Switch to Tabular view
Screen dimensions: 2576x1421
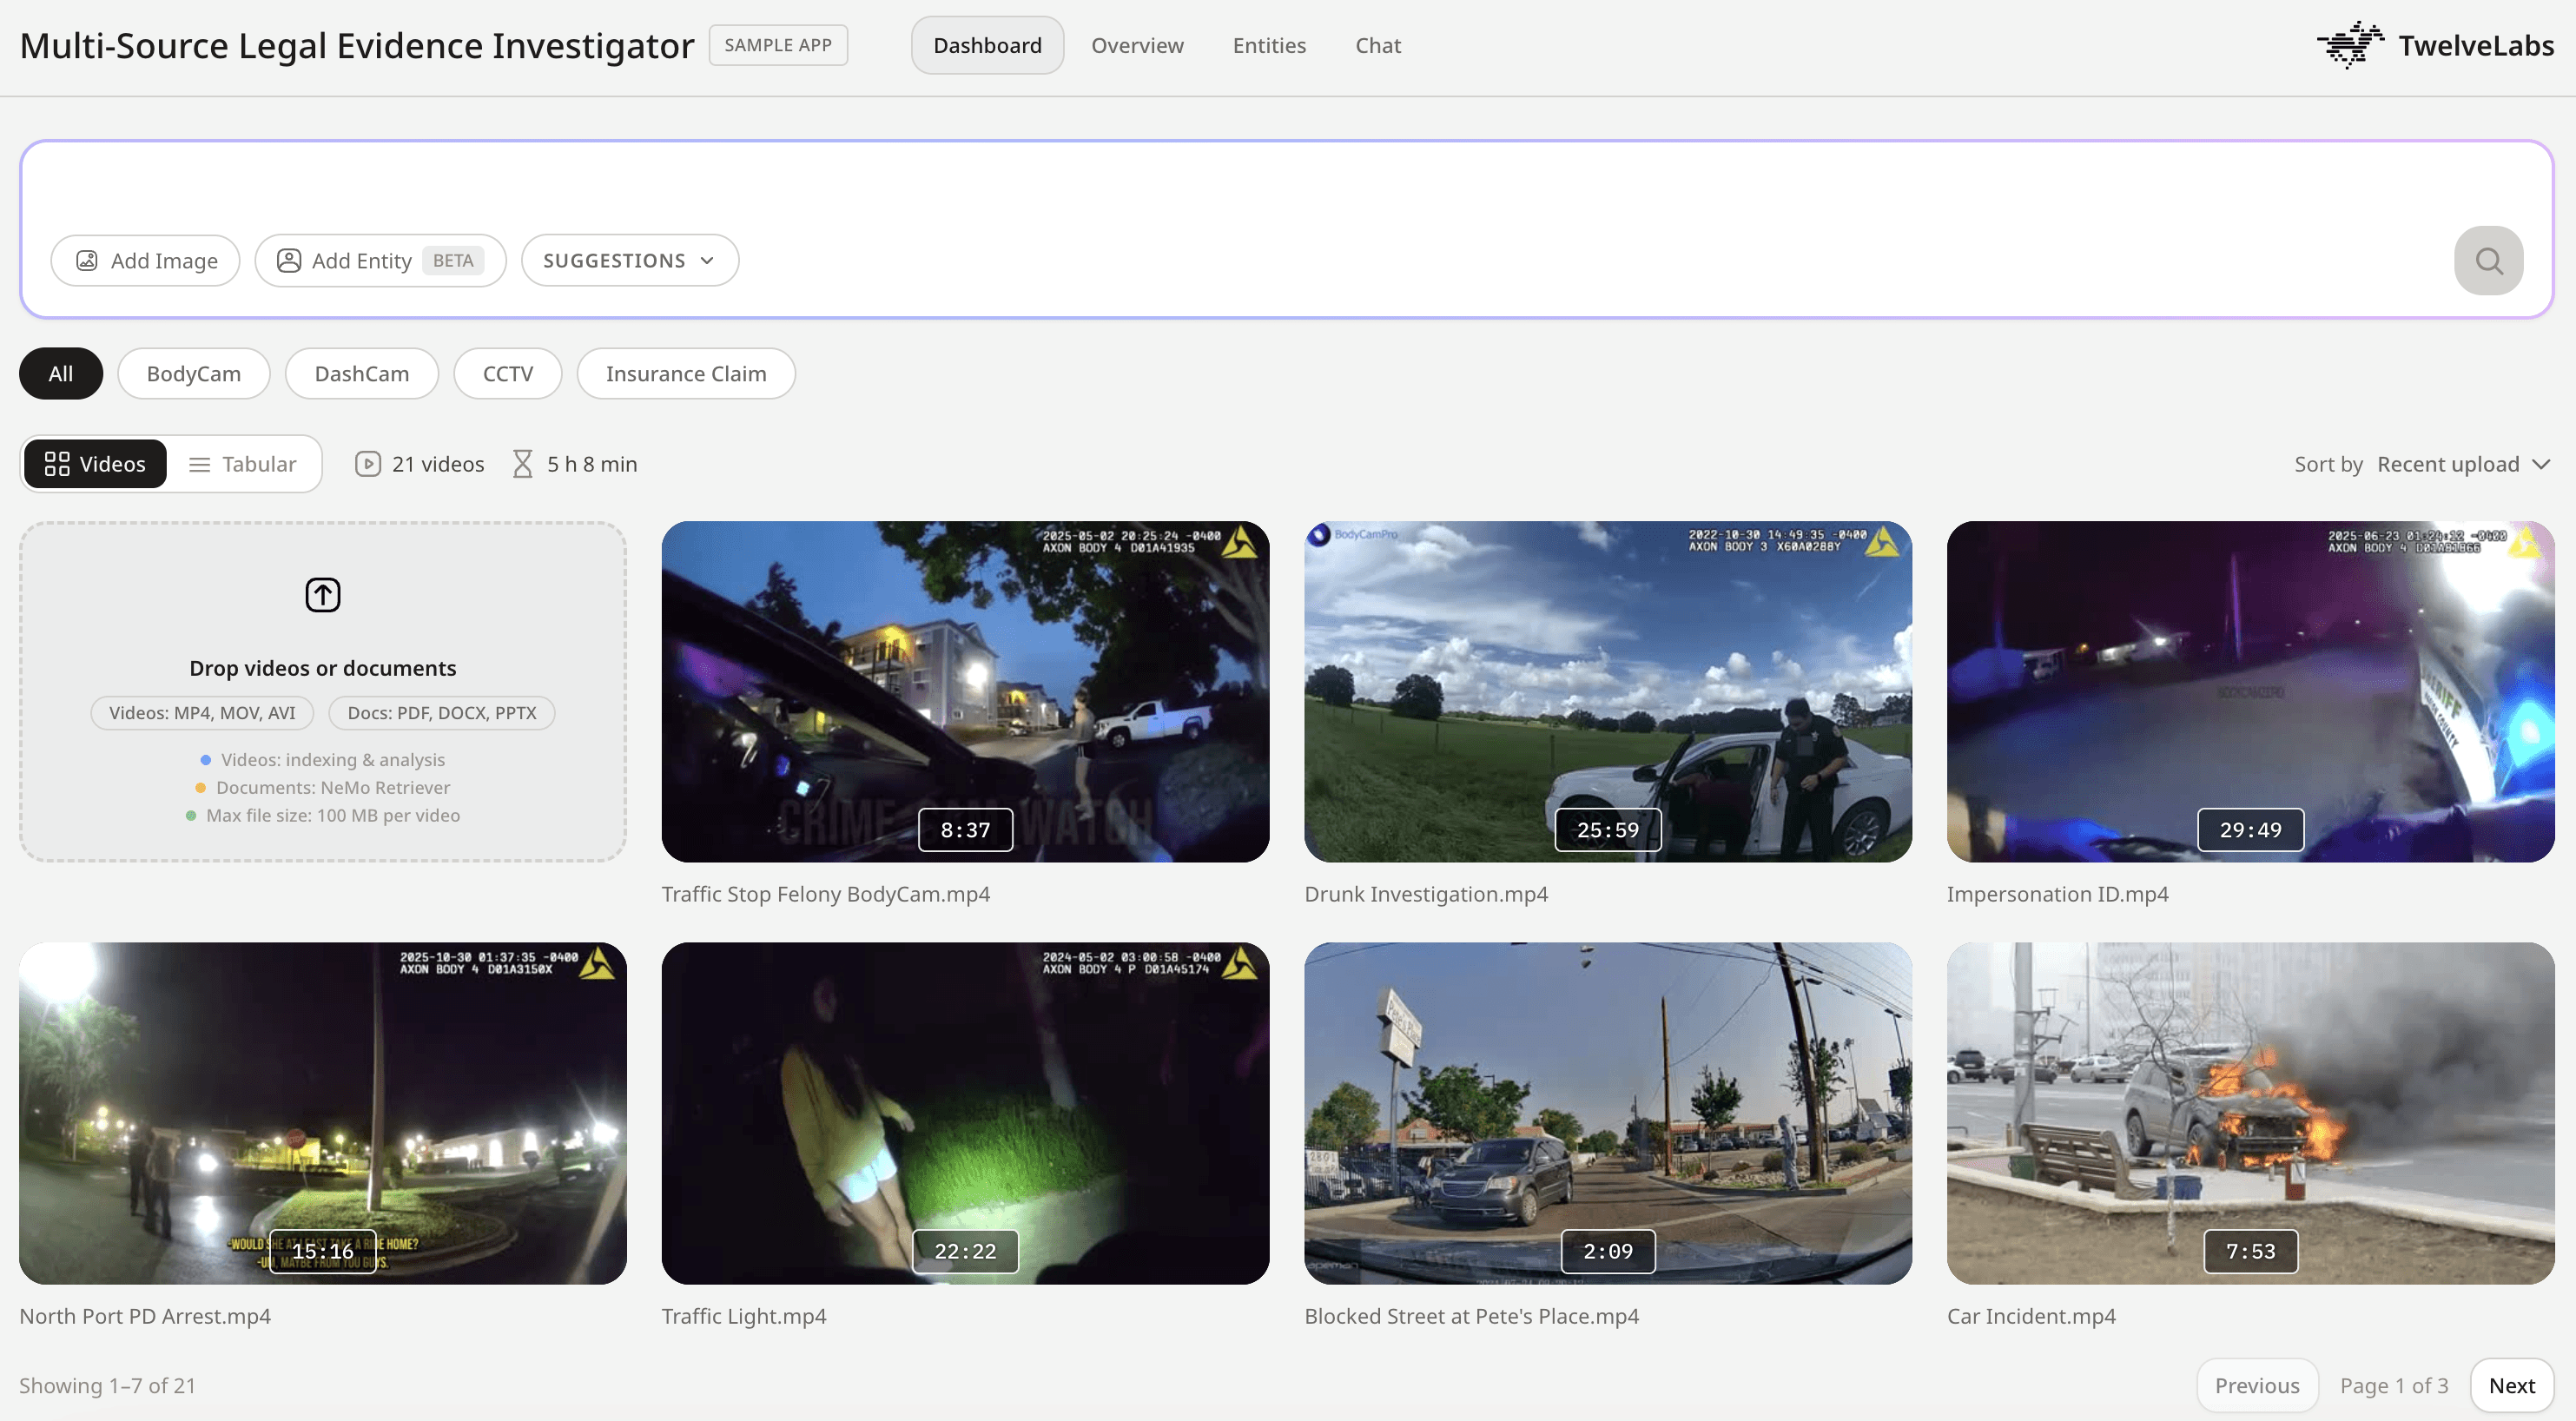coord(243,464)
